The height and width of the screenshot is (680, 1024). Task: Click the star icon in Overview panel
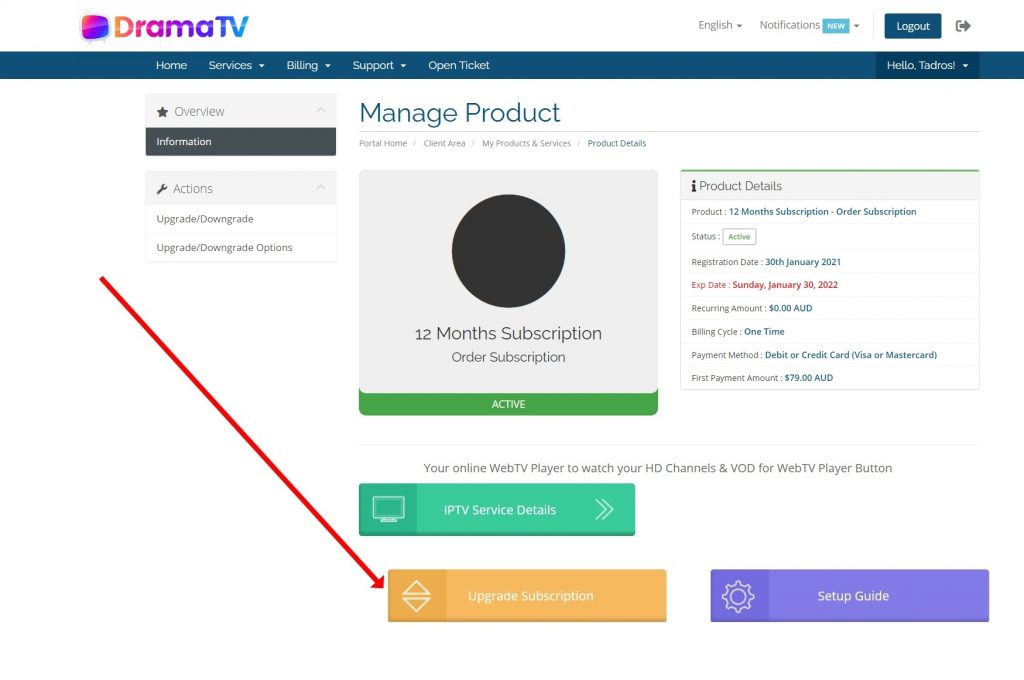(x=163, y=112)
